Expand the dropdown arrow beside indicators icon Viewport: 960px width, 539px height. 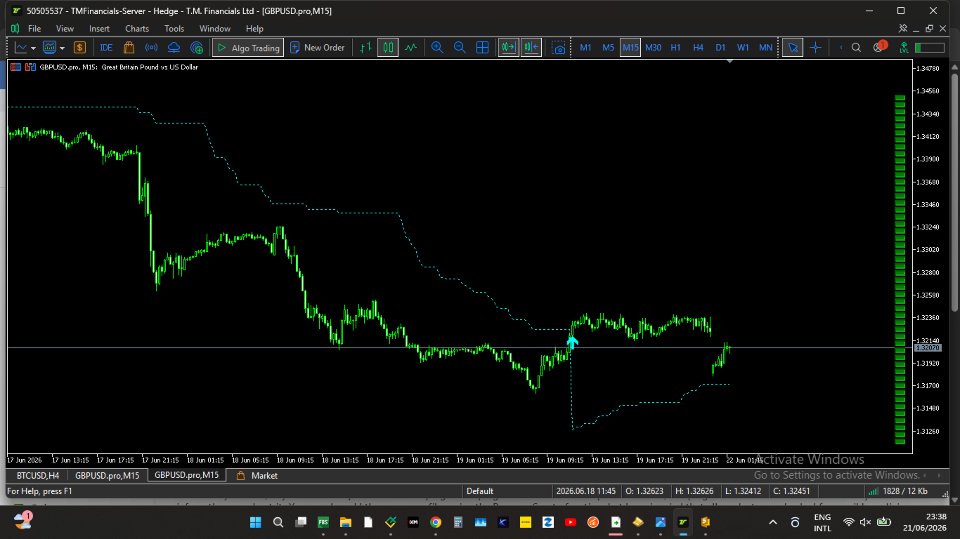(62, 48)
